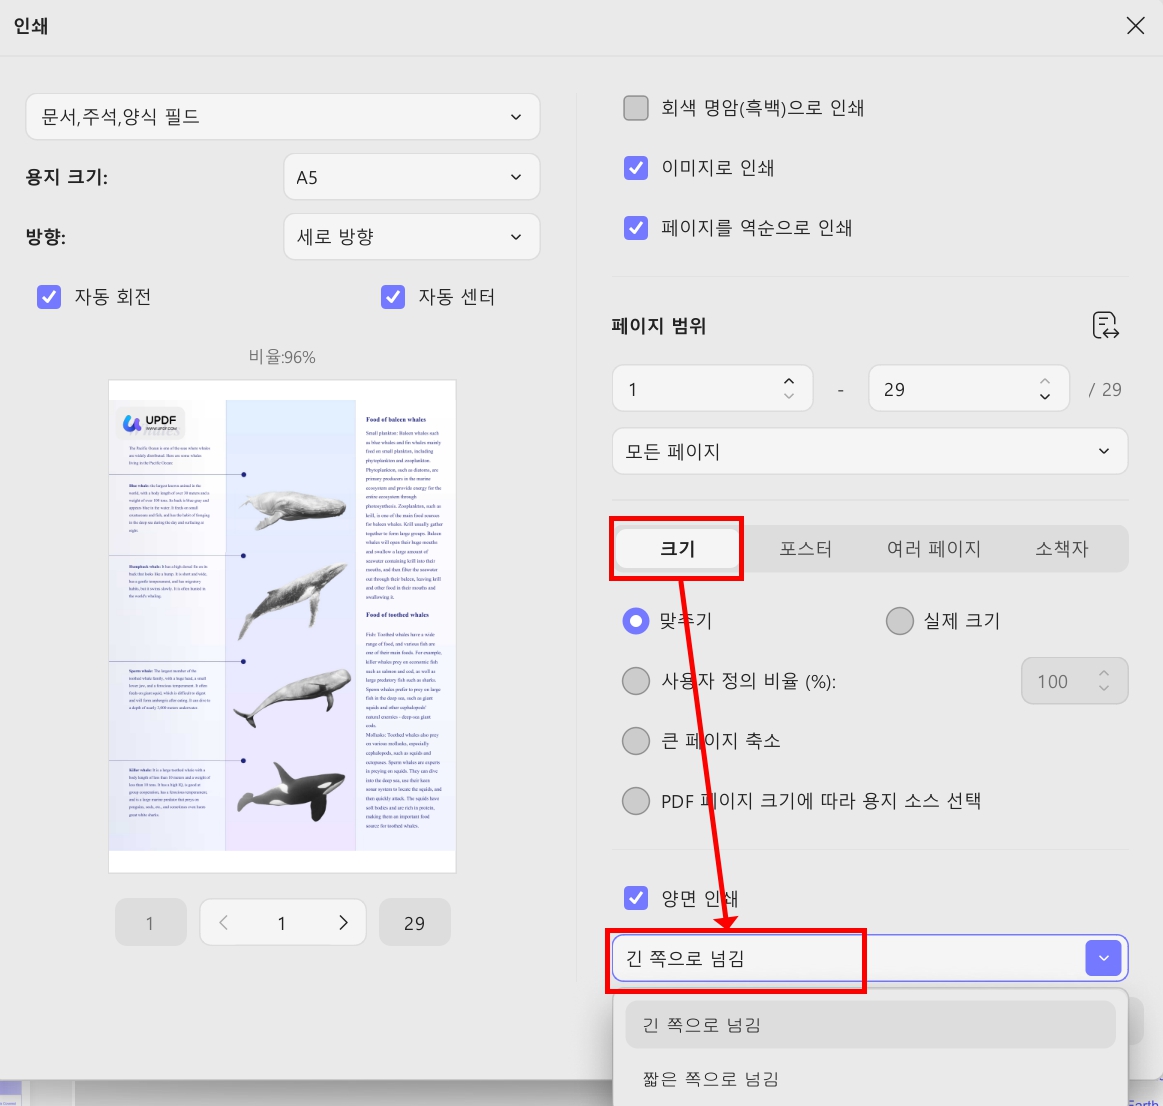Decrease start page number stepper
Screen dimensions: 1163x1106
(788, 397)
